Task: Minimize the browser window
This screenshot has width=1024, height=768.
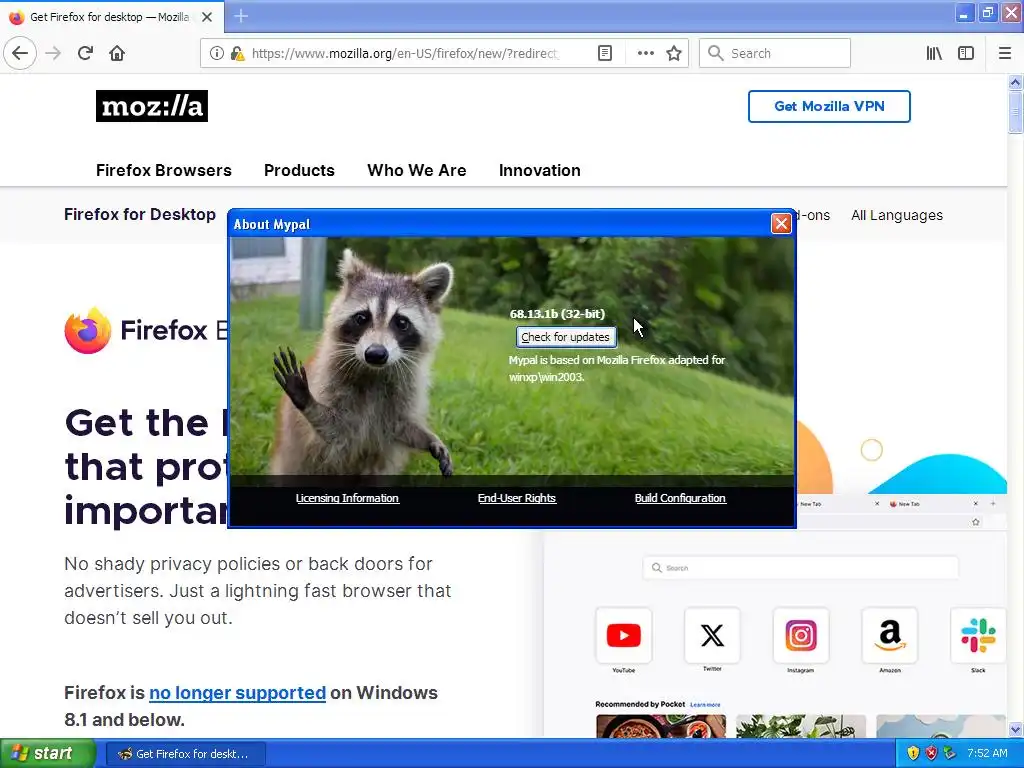Action: pyautogui.click(x=964, y=13)
